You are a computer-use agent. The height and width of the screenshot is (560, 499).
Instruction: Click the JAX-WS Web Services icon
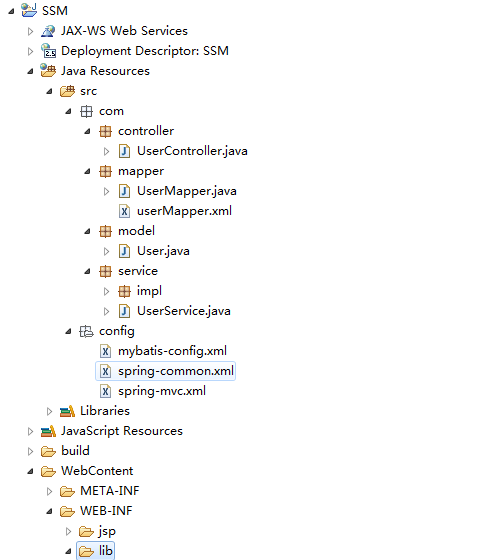pos(48,31)
